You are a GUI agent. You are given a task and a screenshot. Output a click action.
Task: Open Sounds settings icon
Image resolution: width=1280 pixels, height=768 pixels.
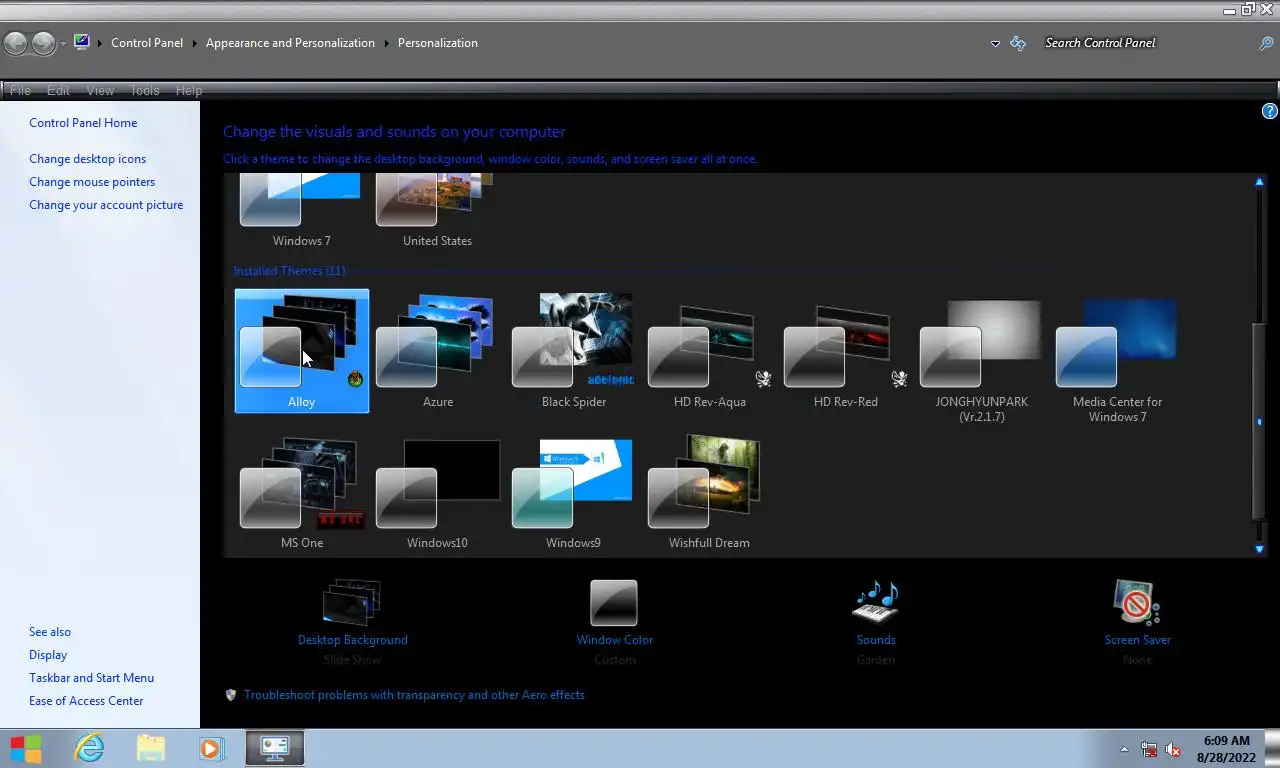[876, 603]
